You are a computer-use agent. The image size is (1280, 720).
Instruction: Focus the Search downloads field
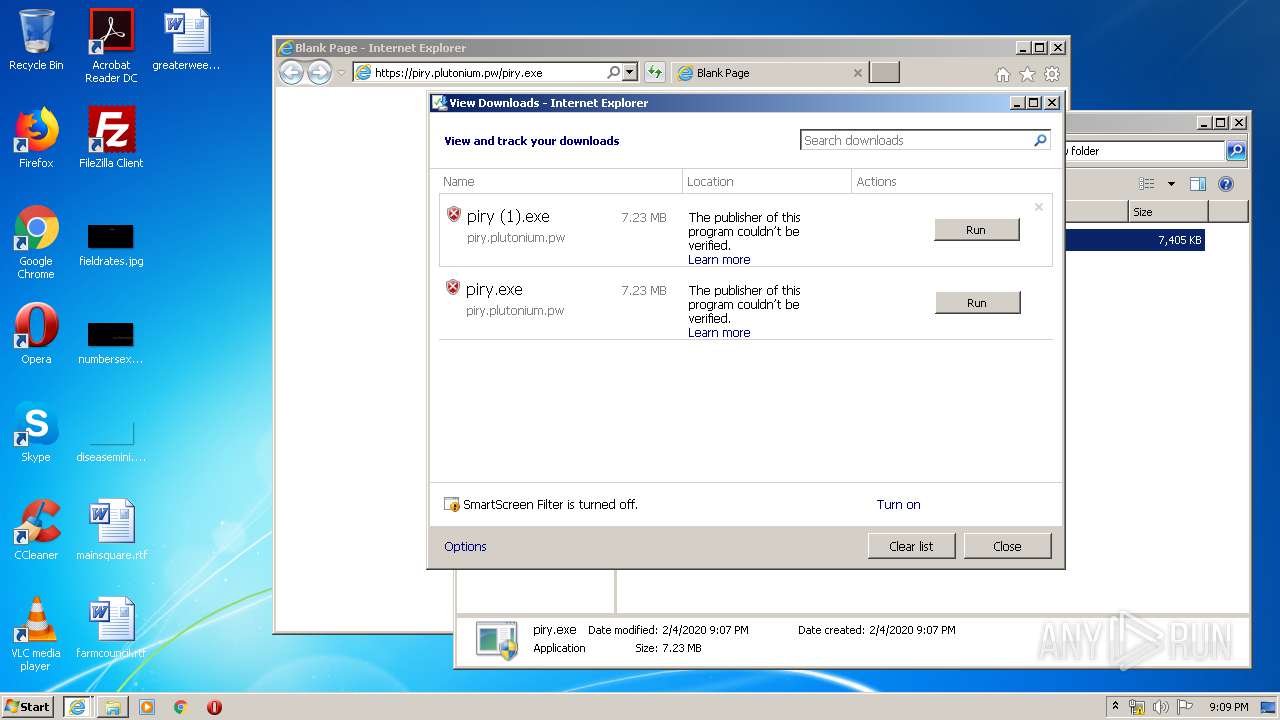click(x=917, y=140)
